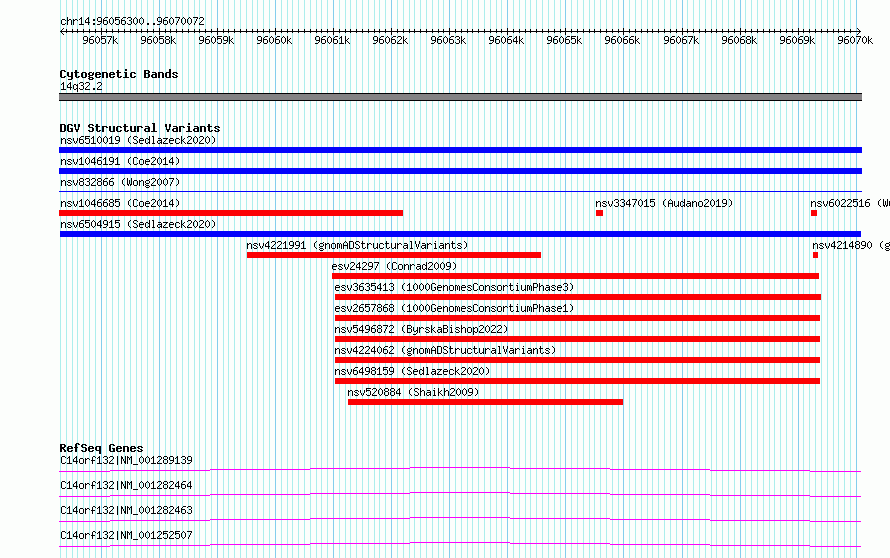Image resolution: width=890 pixels, height=558 pixels.
Task: Click the chr14:96056300..96070072 region label
Action: [132, 21]
